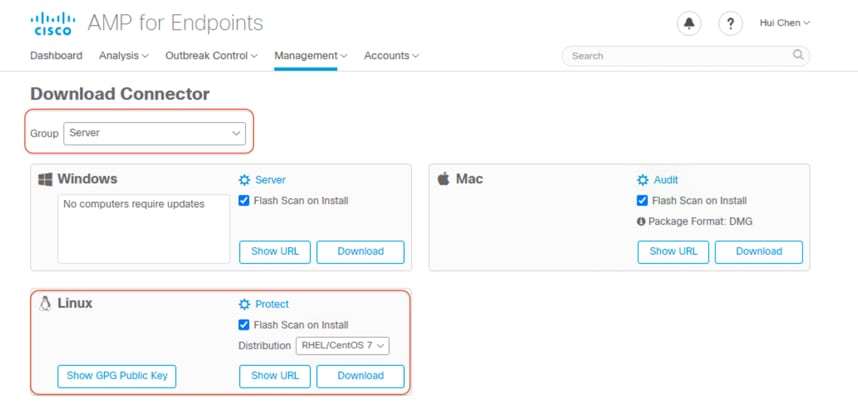Click gear icon next to Audit policy
The width and height of the screenshot is (858, 415).
click(642, 180)
